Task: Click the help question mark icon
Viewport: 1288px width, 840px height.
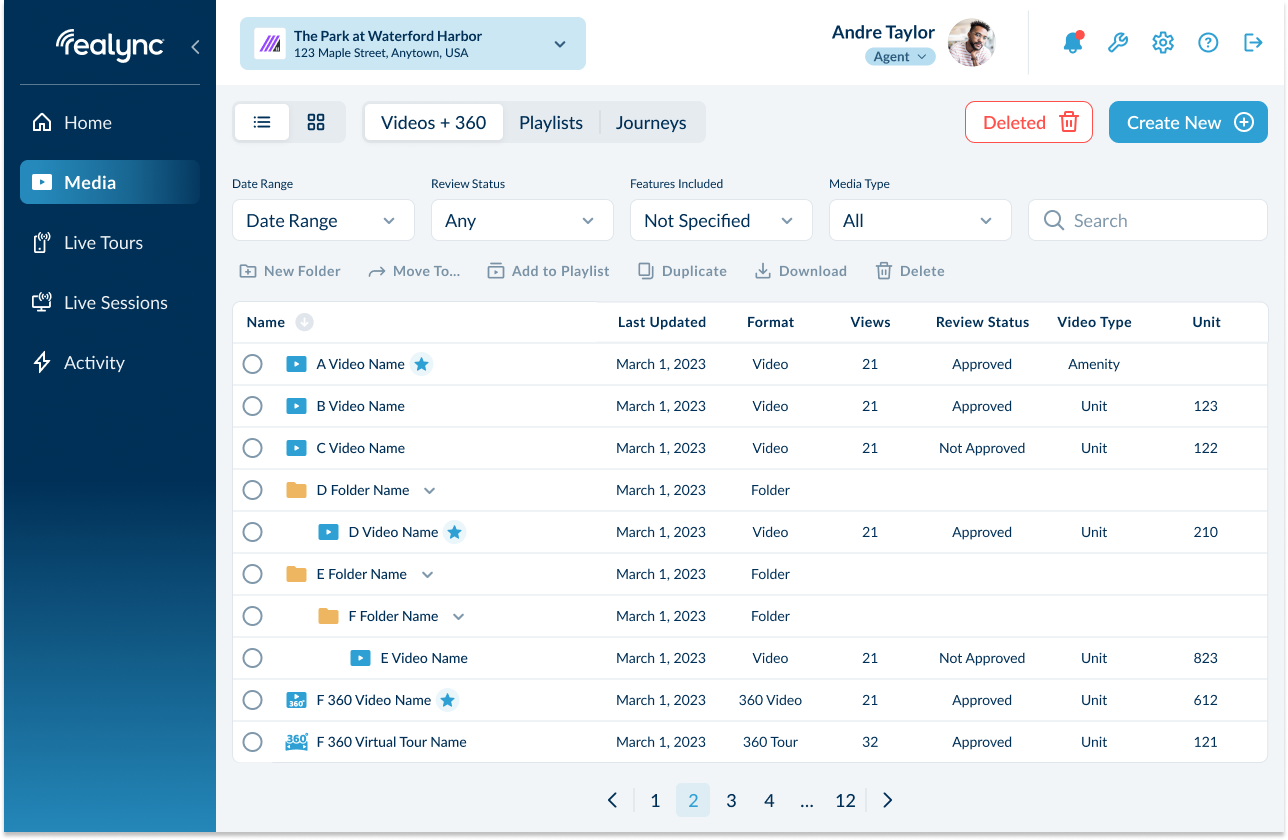Action: (1208, 42)
